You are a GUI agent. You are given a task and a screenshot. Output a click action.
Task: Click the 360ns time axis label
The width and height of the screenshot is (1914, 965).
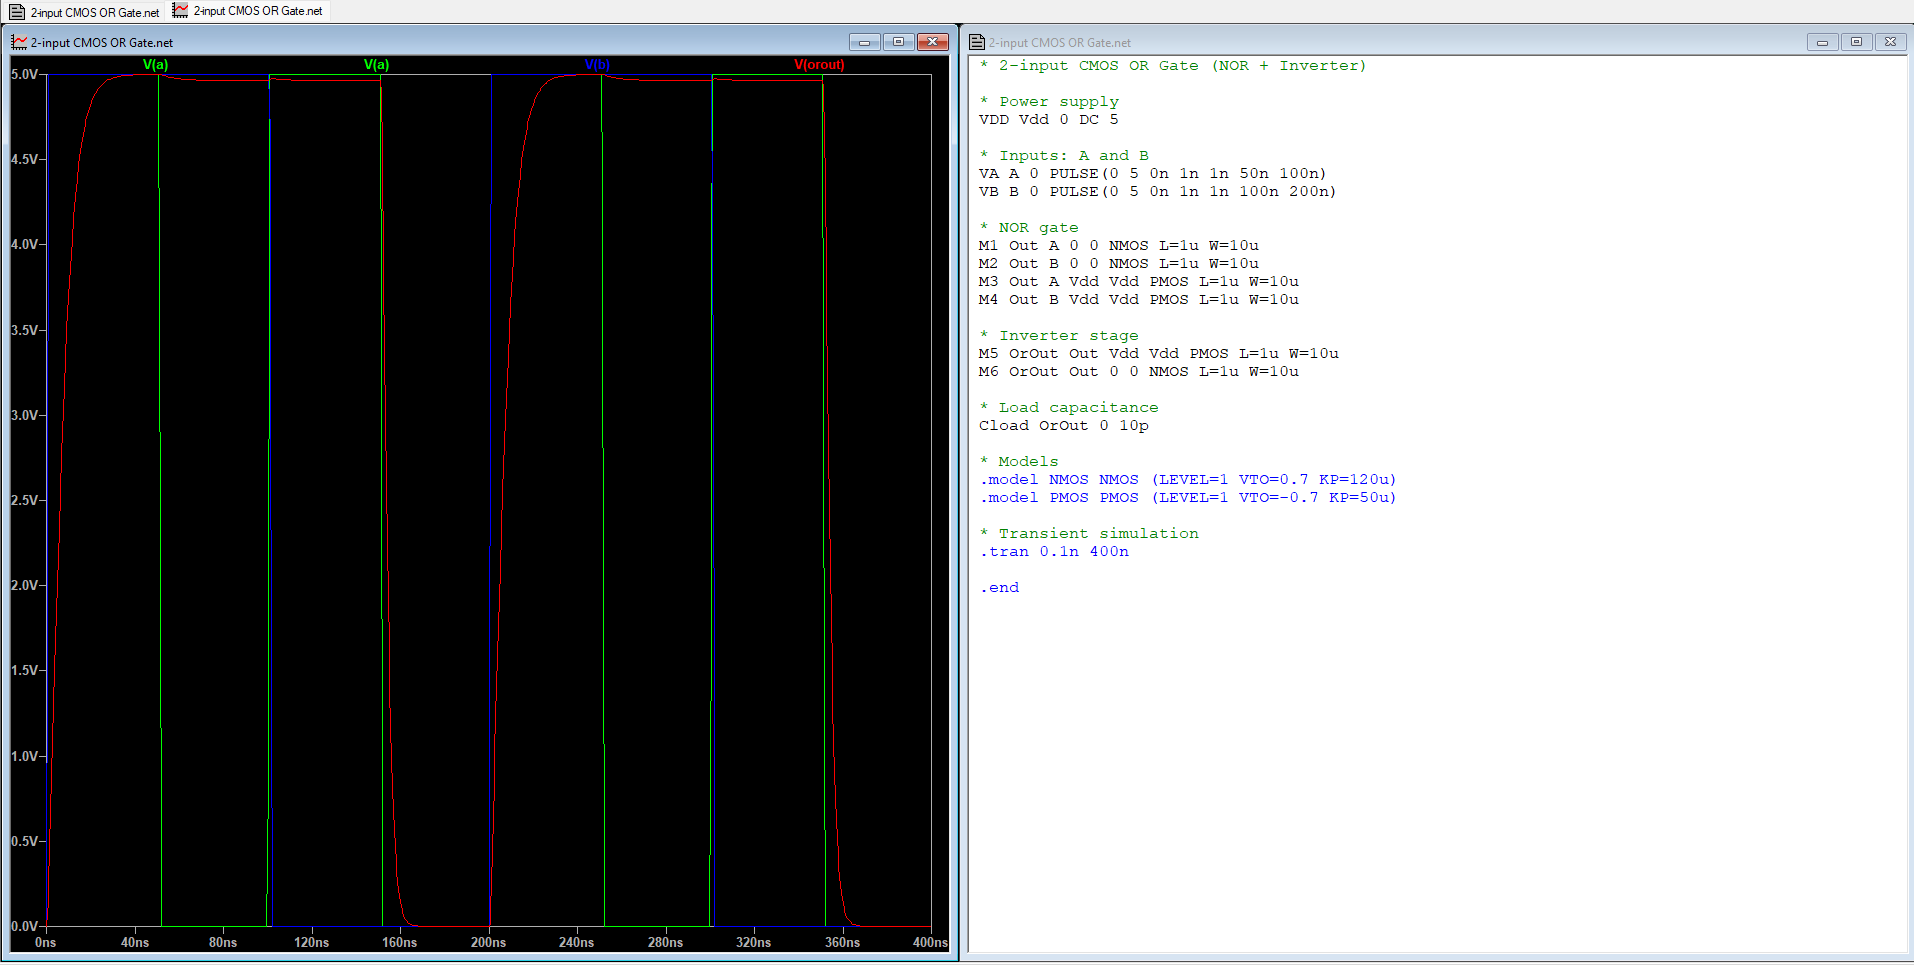[842, 942]
